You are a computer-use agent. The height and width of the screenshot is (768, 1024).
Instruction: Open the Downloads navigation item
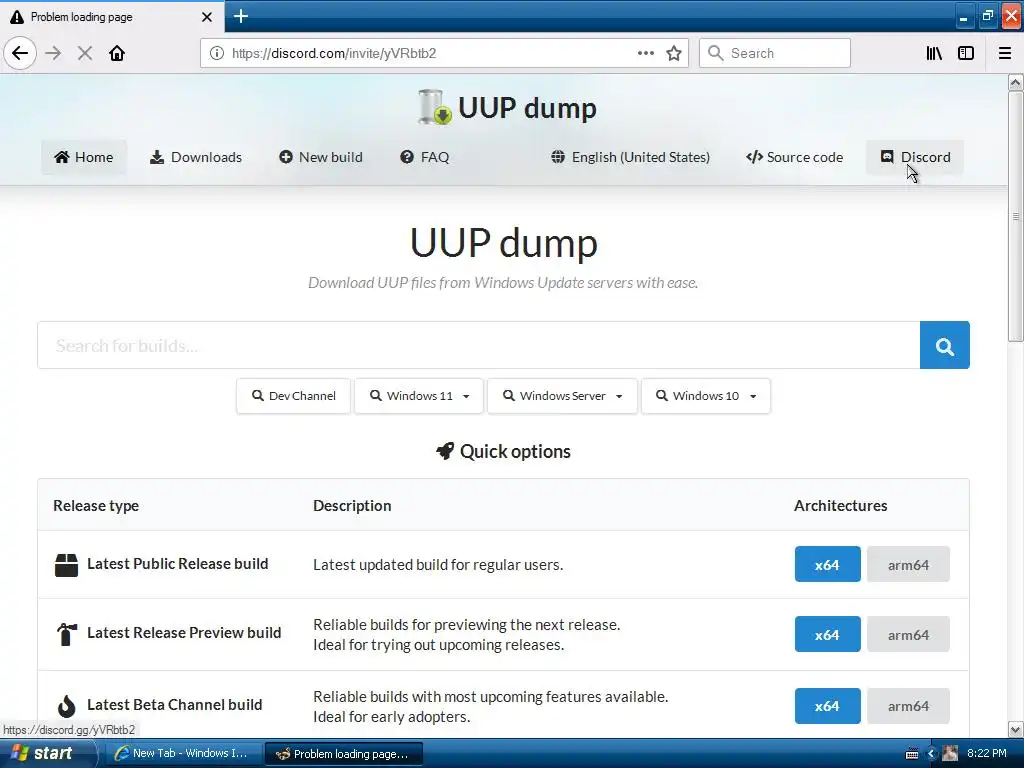coord(196,157)
